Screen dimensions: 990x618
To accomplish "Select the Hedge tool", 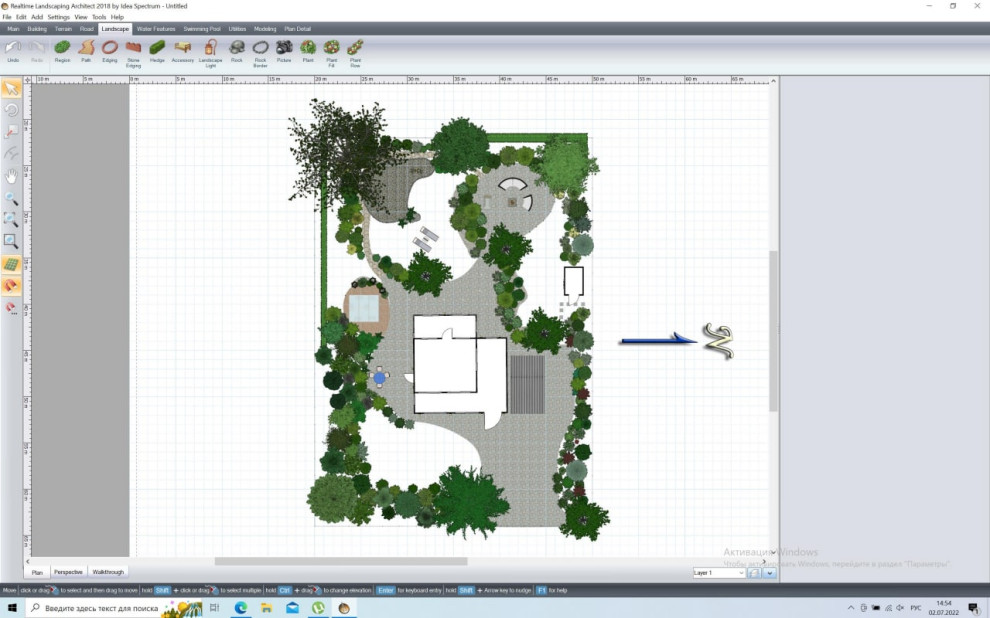I will pyautogui.click(x=157, y=50).
